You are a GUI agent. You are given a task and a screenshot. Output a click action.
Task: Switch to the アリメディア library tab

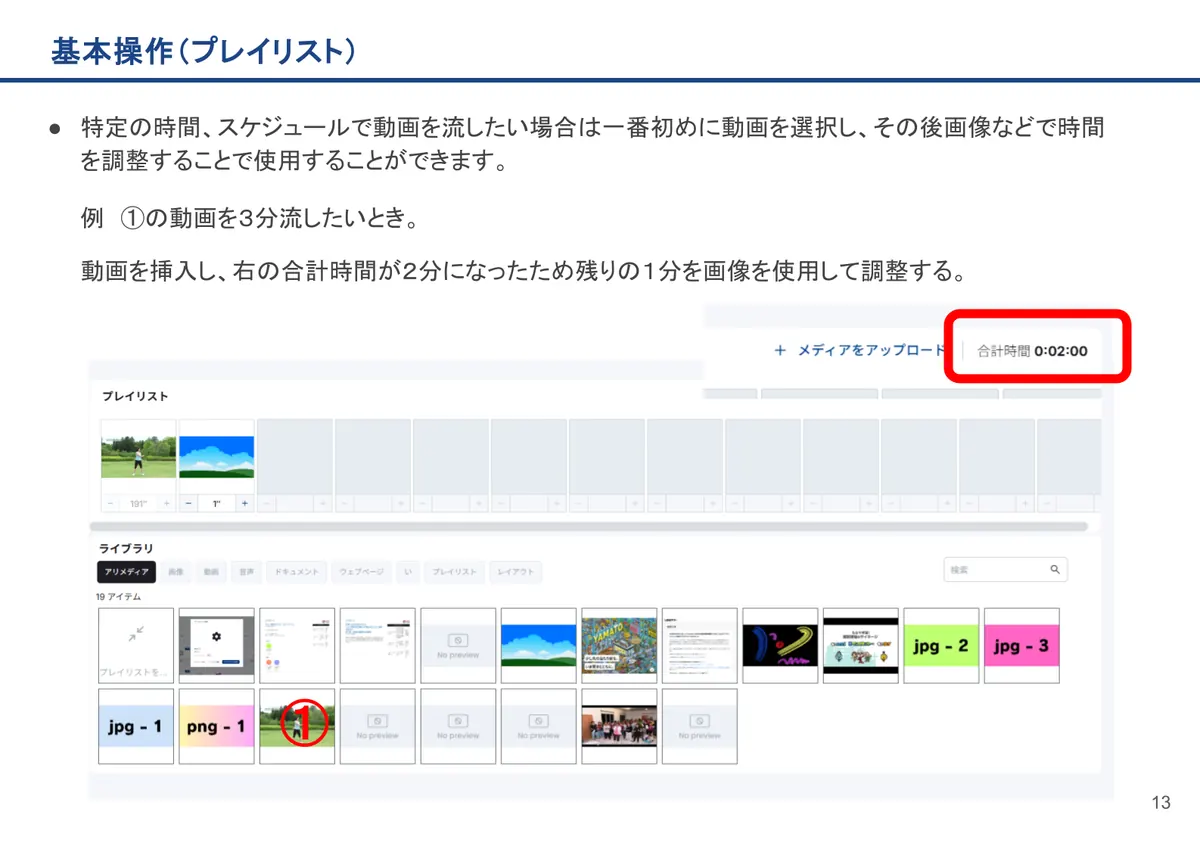[x=127, y=572]
